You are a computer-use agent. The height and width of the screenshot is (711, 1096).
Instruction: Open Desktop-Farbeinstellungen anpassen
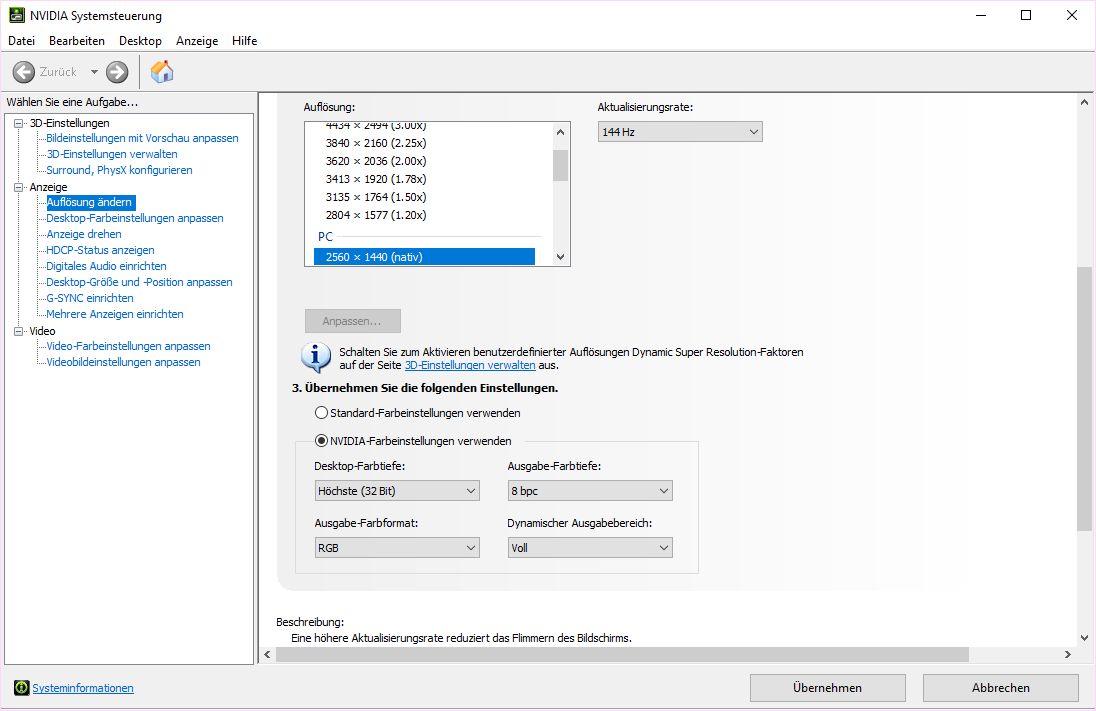(x=135, y=218)
